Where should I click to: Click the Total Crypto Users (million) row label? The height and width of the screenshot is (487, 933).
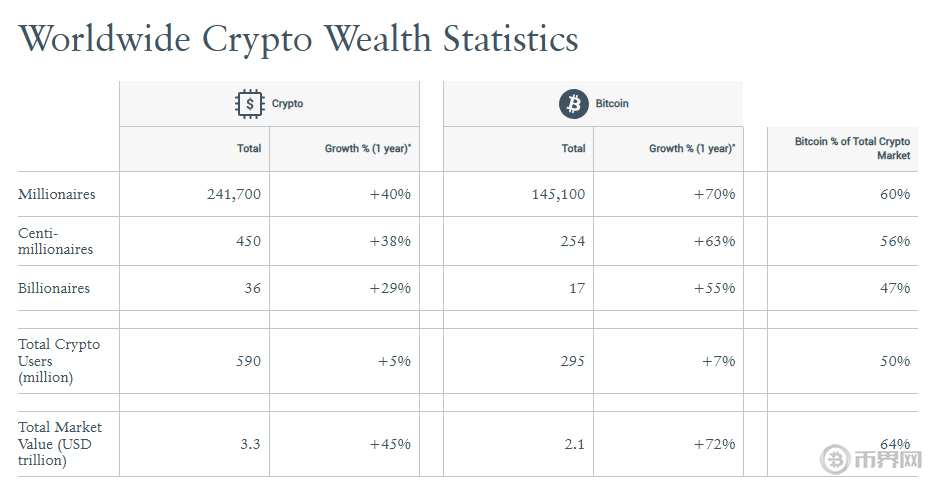(59, 361)
